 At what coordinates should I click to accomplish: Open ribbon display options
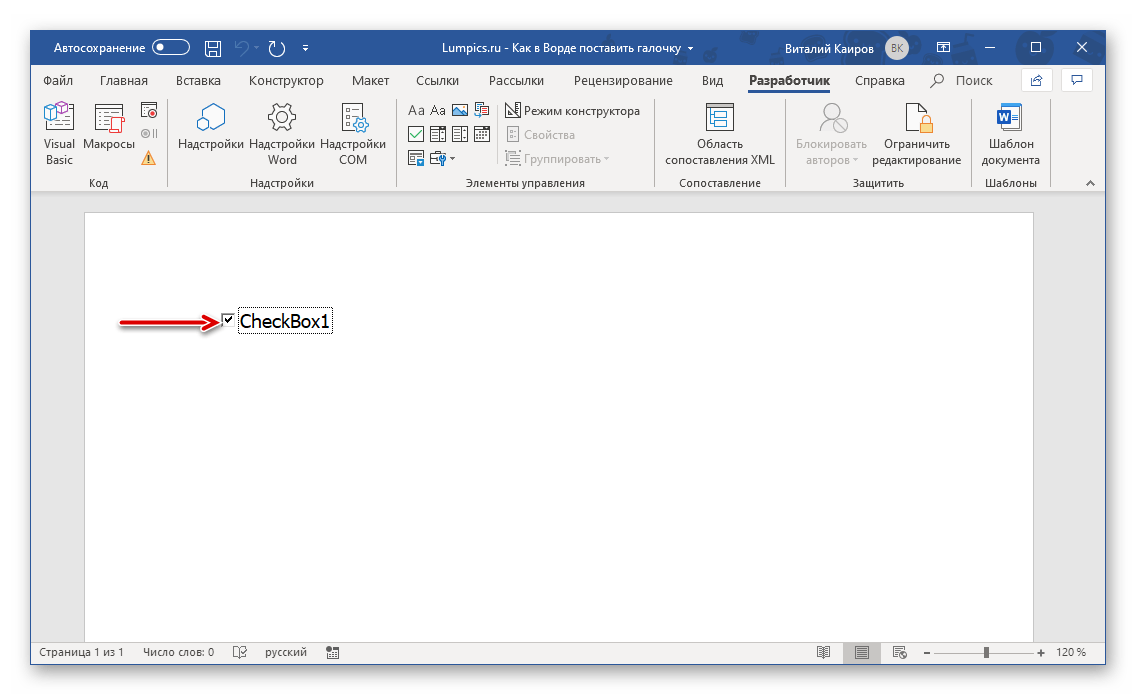943,48
